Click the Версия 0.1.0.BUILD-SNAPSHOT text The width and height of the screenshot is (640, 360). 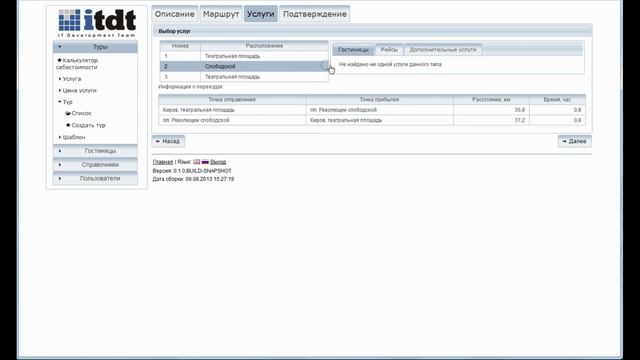coord(192,171)
